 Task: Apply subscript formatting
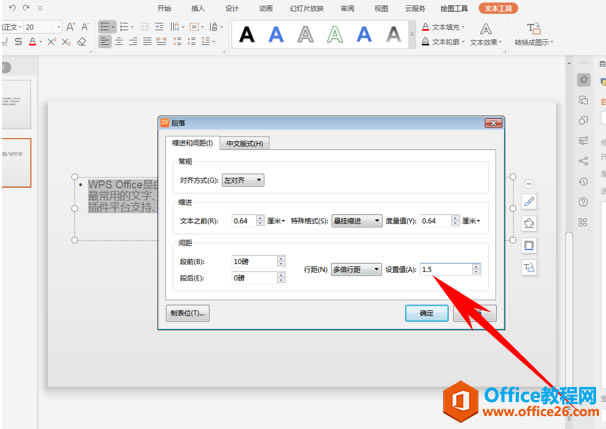coord(66,41)
